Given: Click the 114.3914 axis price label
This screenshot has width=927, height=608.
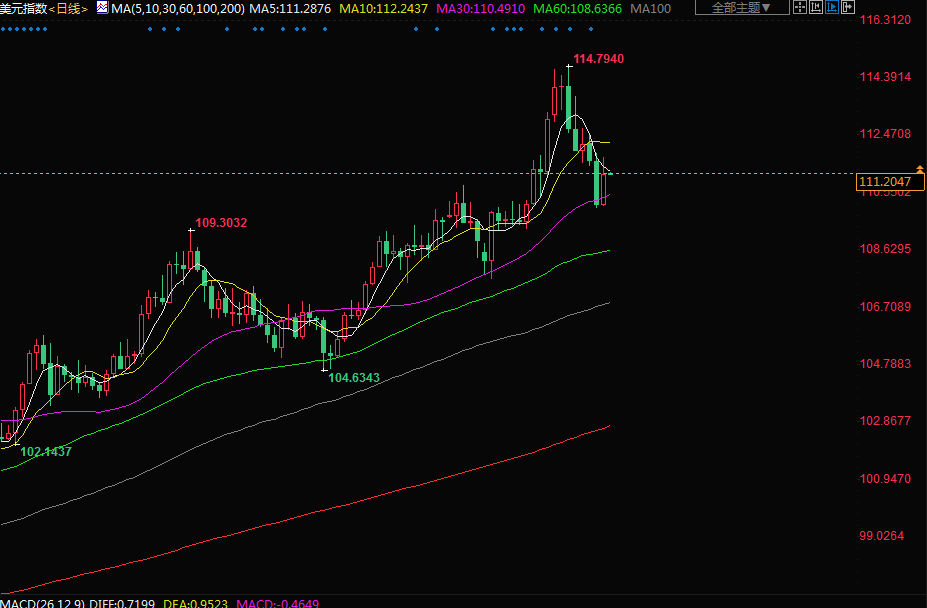Looking at the screenshot, I should click(x=885, y=76).
